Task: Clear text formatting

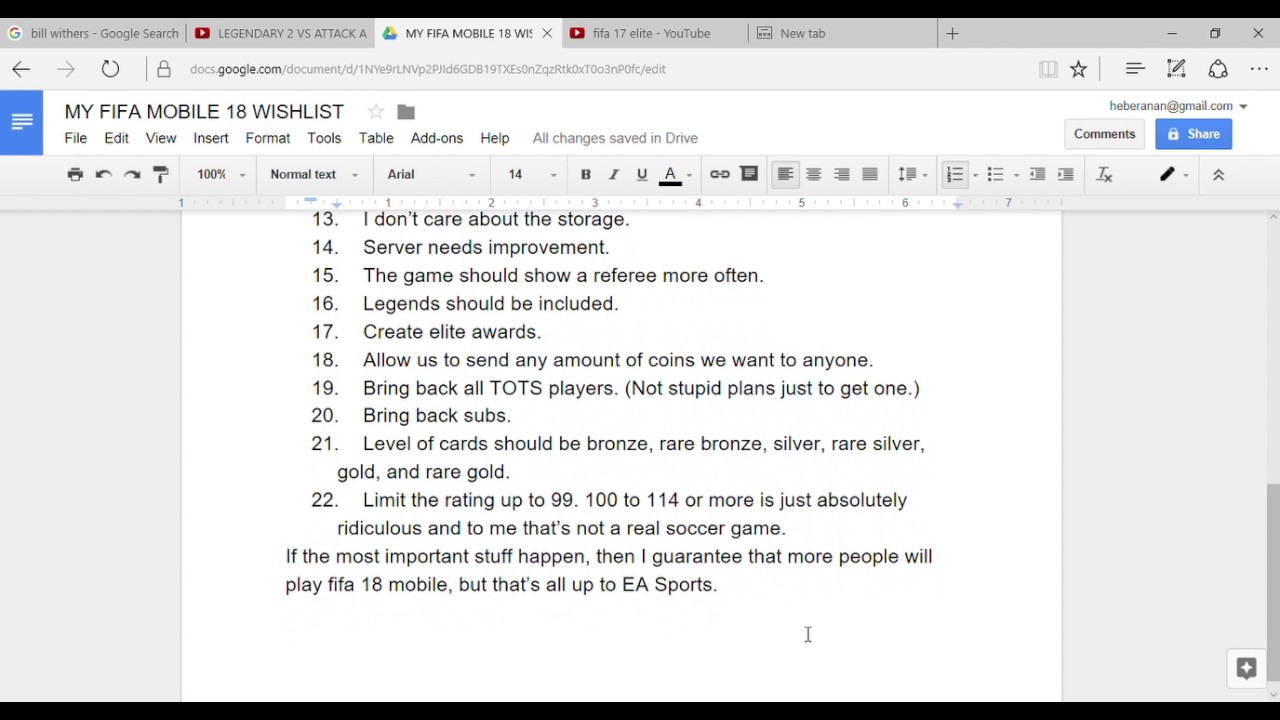Action: 1105,174
